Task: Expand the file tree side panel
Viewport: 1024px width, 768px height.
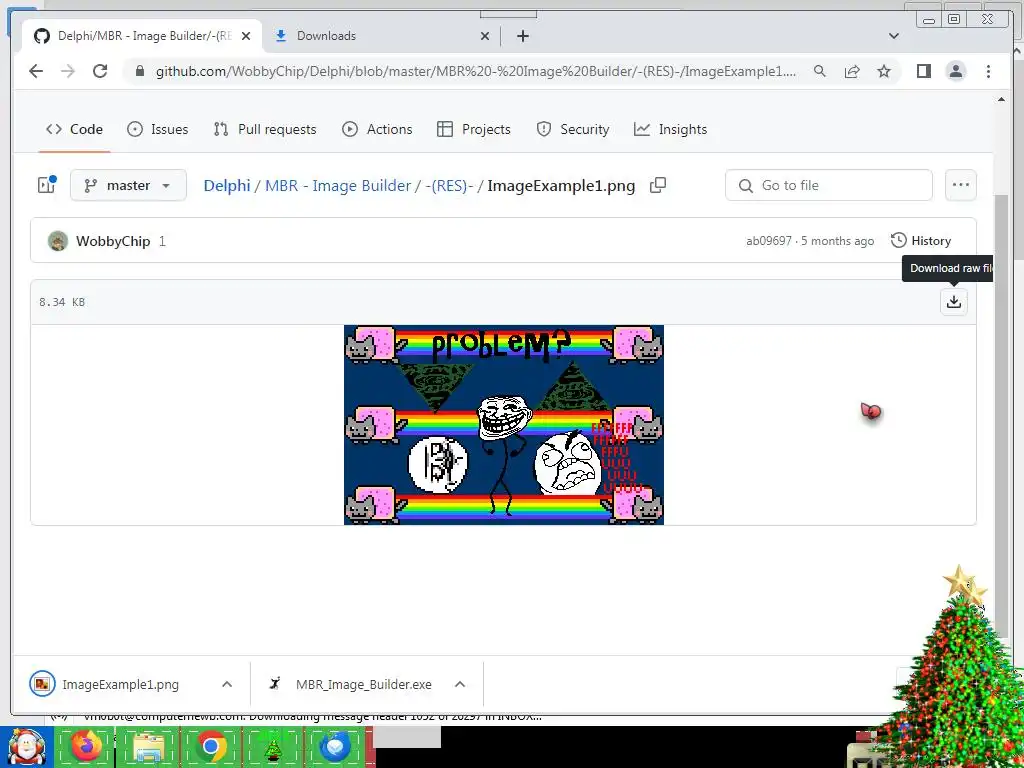Action: click(x=46, y=185)
